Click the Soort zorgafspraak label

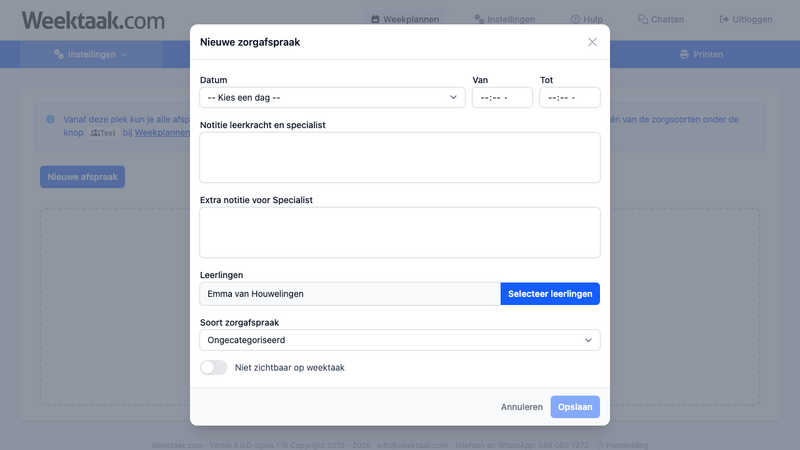pos(239,322)
